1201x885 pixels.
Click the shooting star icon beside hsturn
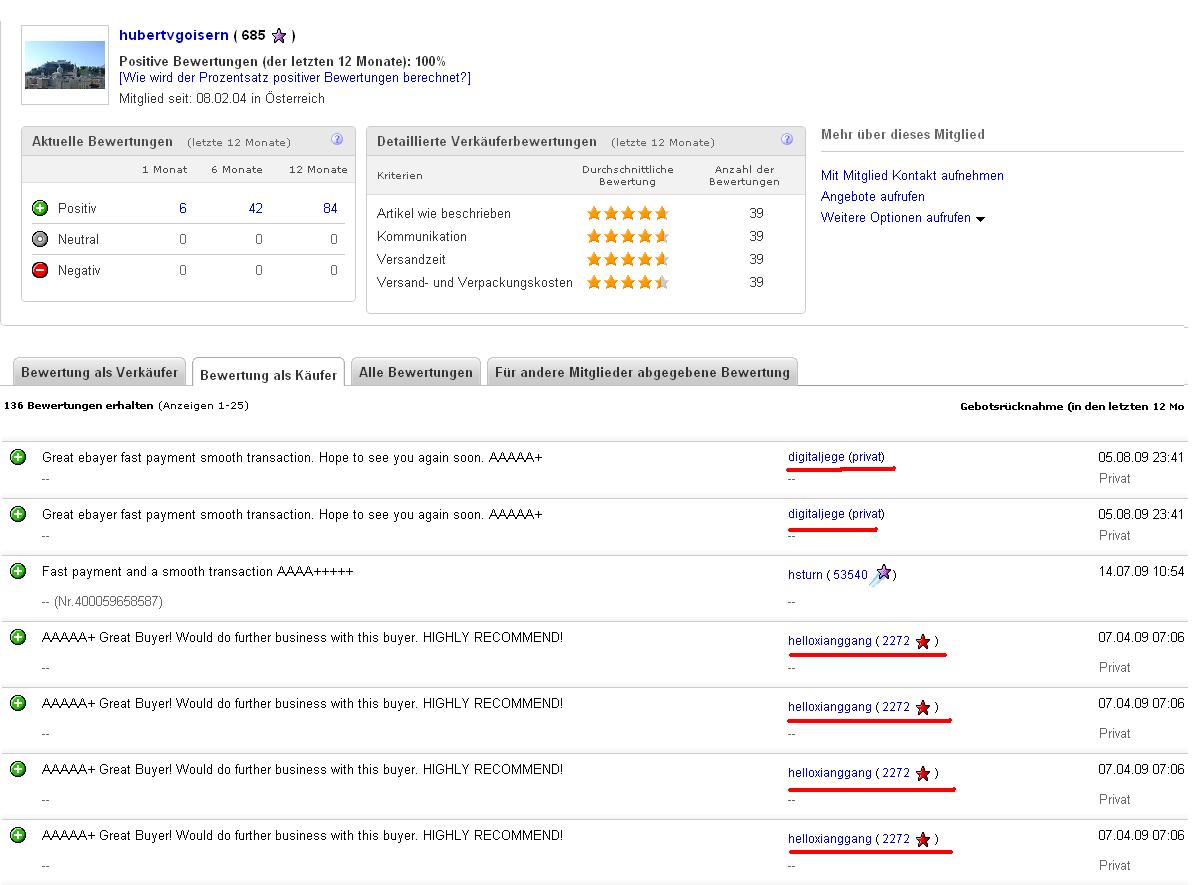(x=881, y=574)
